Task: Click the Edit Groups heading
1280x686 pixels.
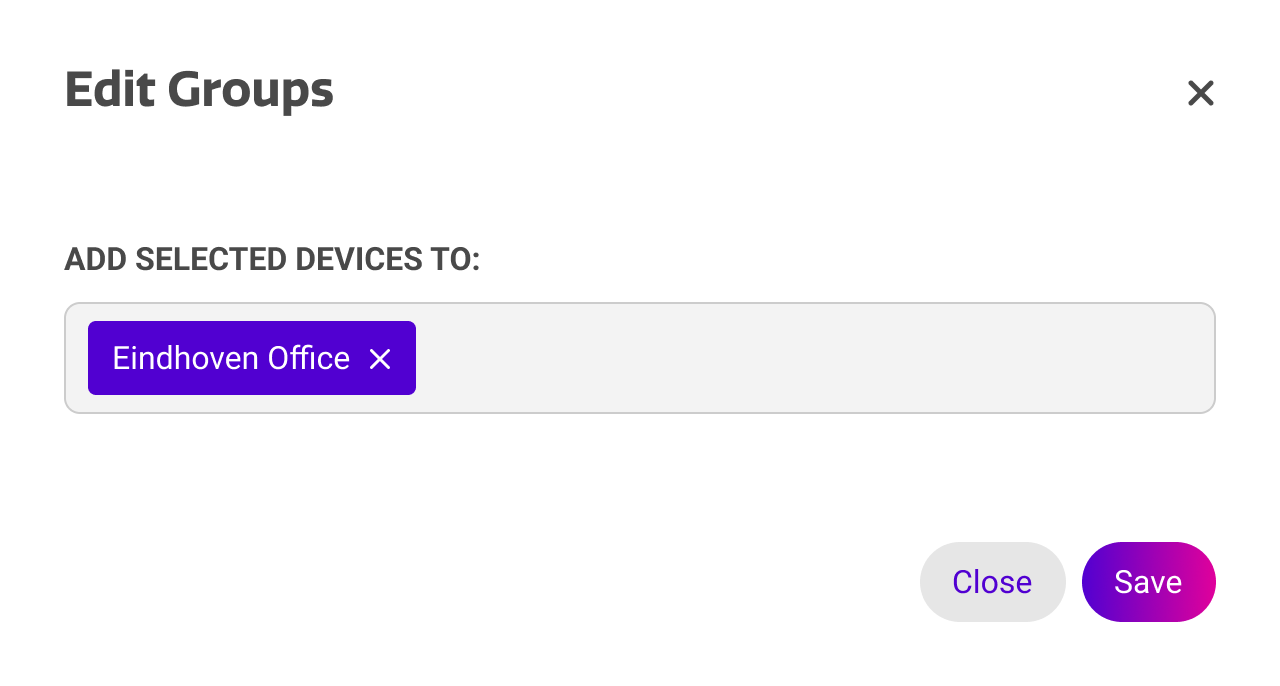Action: pos(199,90)
